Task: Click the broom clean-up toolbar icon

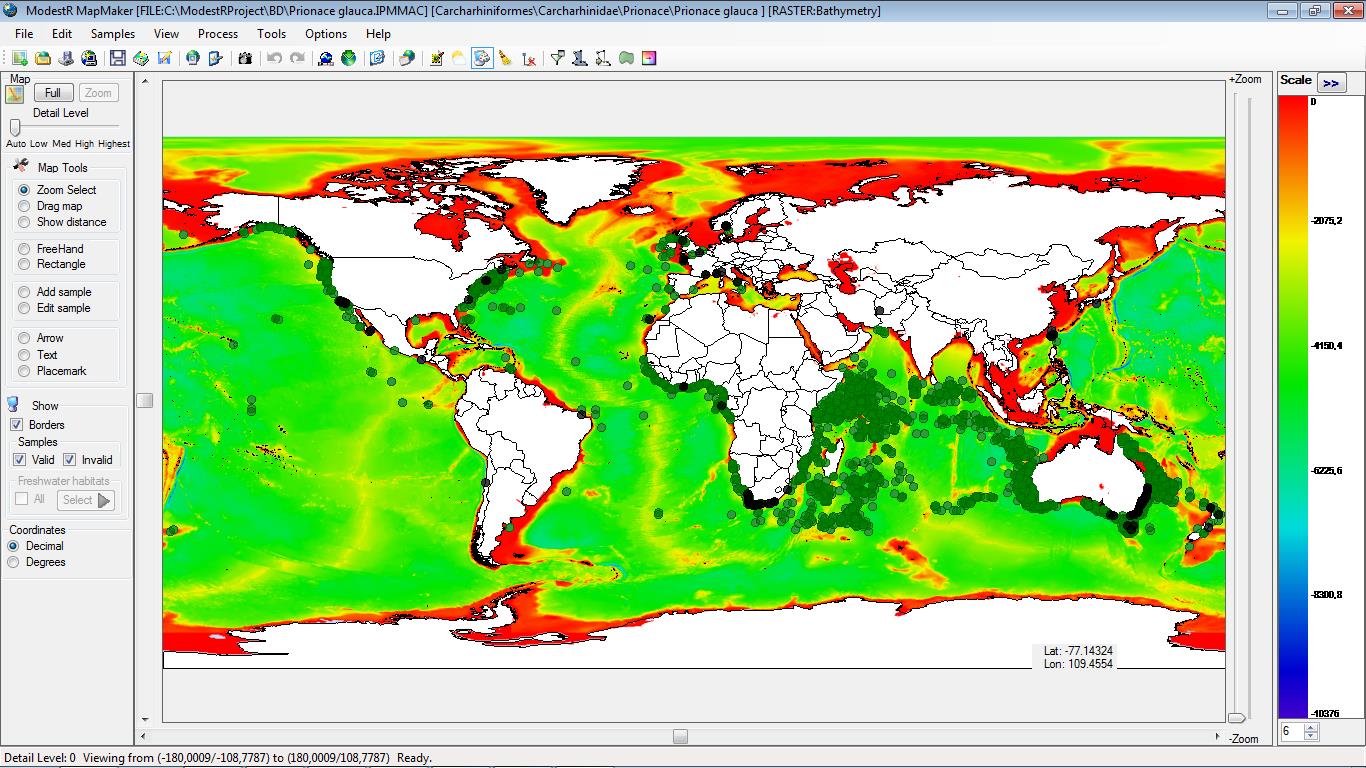Action: [x=505, y=58]
